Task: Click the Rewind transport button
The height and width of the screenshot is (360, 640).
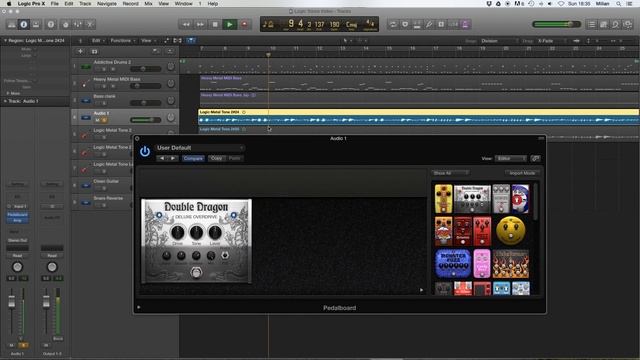Action: 186,24
